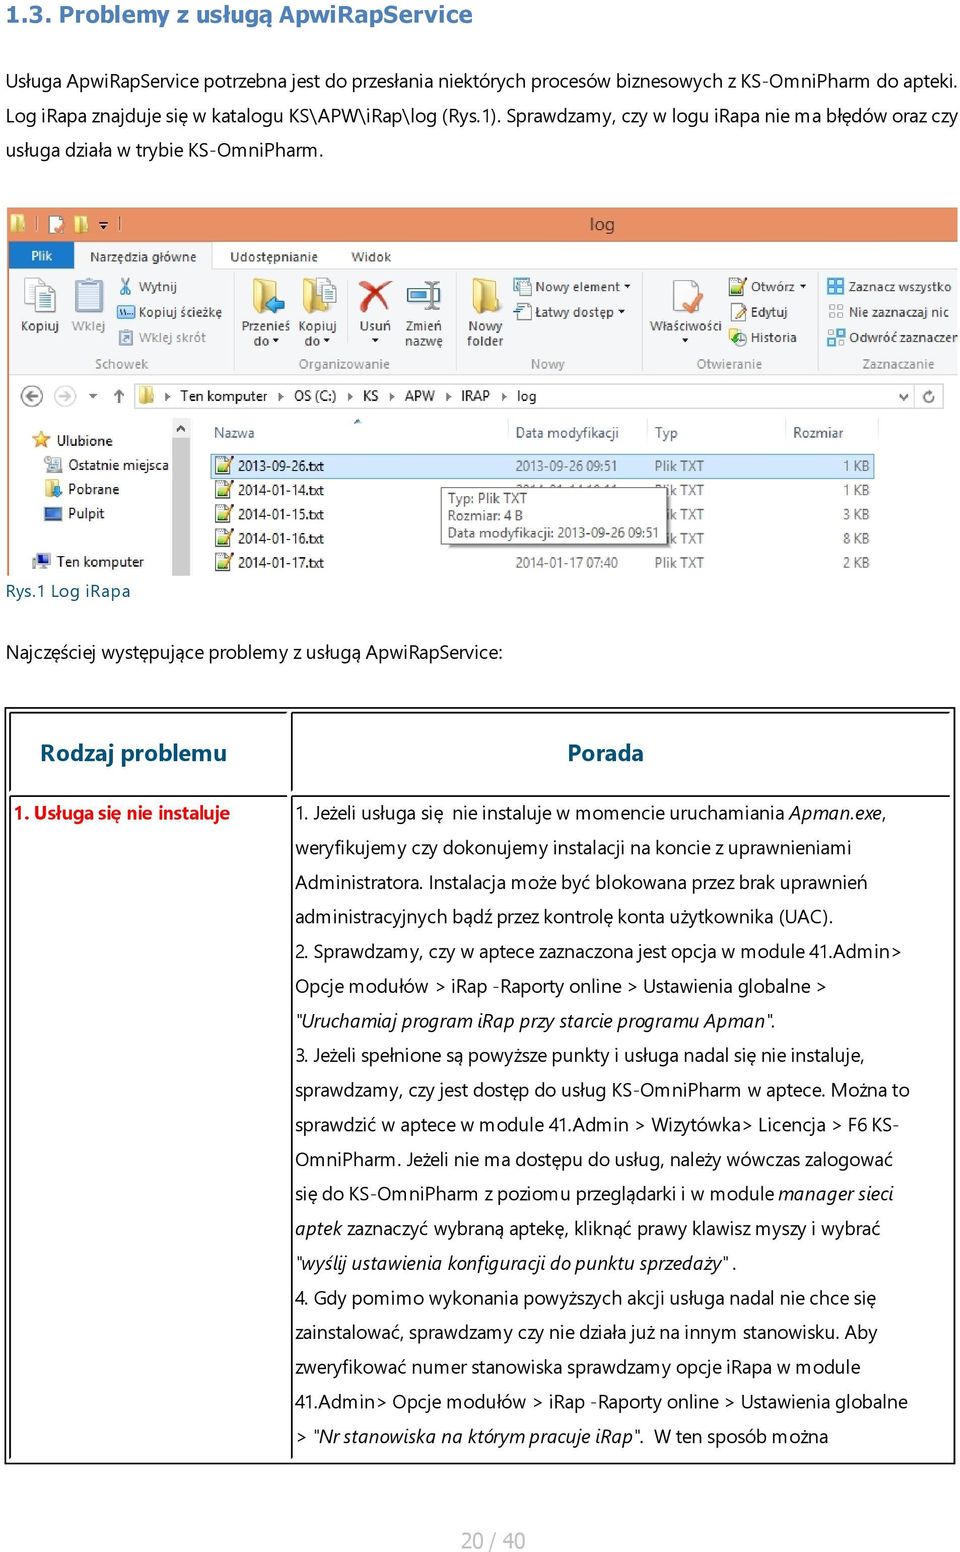
Task: Sort by Data modyfikacji column header
Action: [567, 433]
